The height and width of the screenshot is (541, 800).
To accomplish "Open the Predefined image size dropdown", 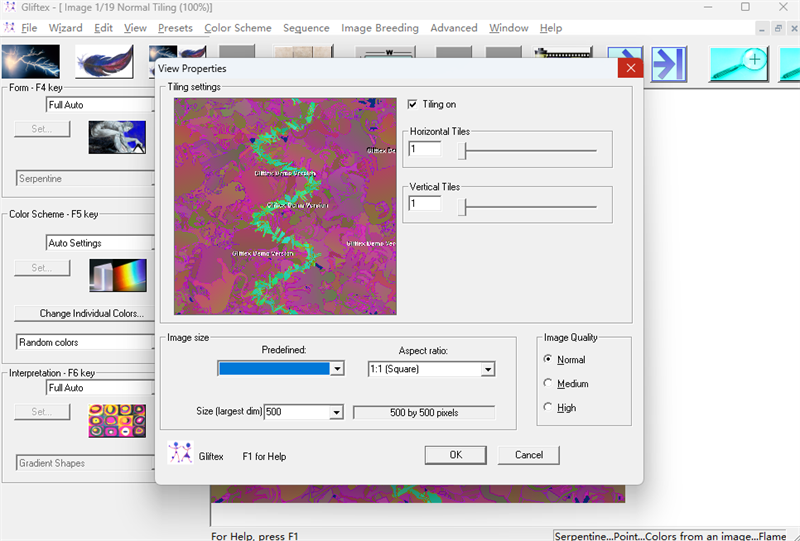I will (337, 368).
